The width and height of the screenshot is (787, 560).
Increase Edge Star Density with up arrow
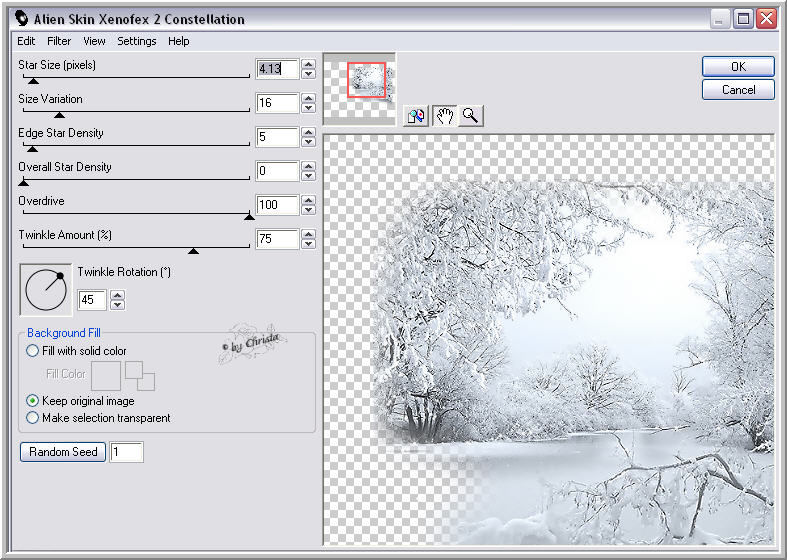click(309, 132)
